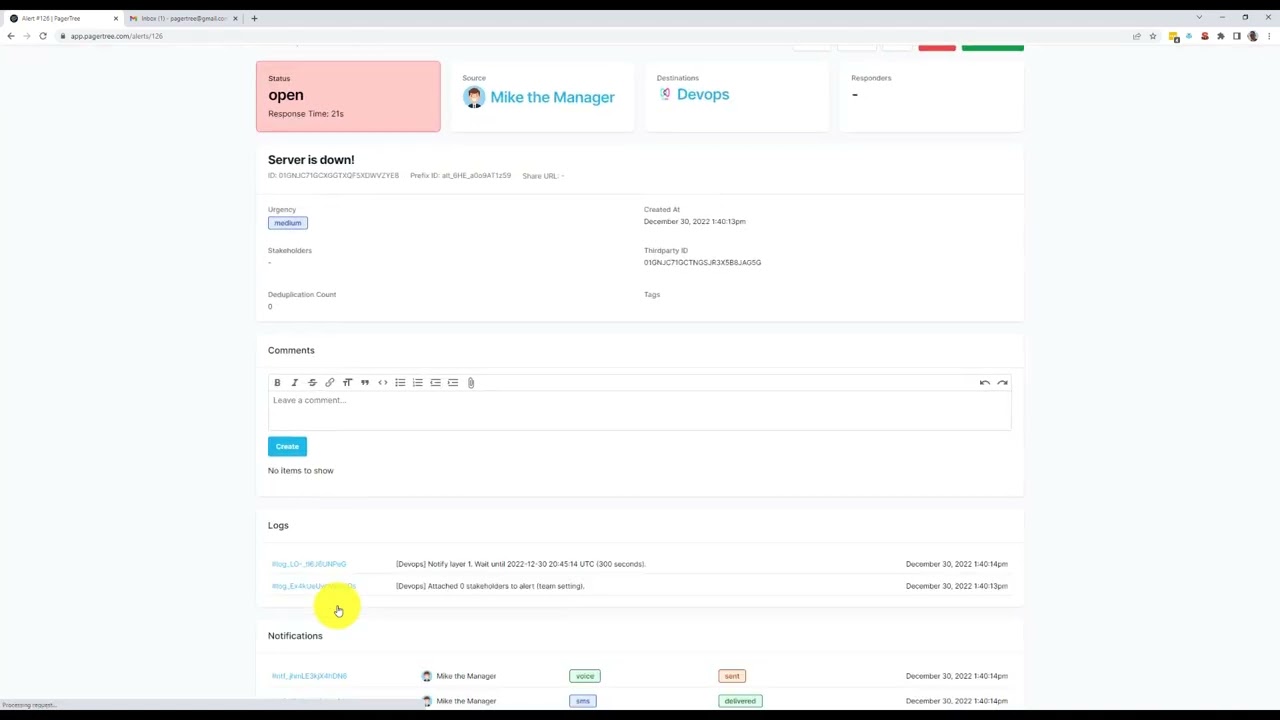Share this page from address bar
The height and width of the screenshot is (720, 1280).
pos(1136,36)
